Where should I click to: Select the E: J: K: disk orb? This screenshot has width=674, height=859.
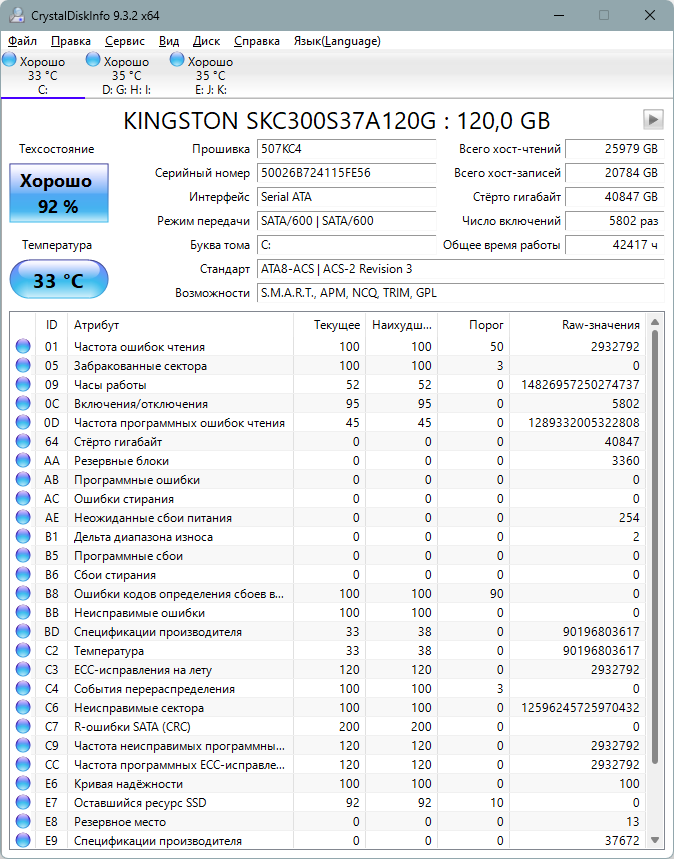pyautogui.click(x=177, y=61)
